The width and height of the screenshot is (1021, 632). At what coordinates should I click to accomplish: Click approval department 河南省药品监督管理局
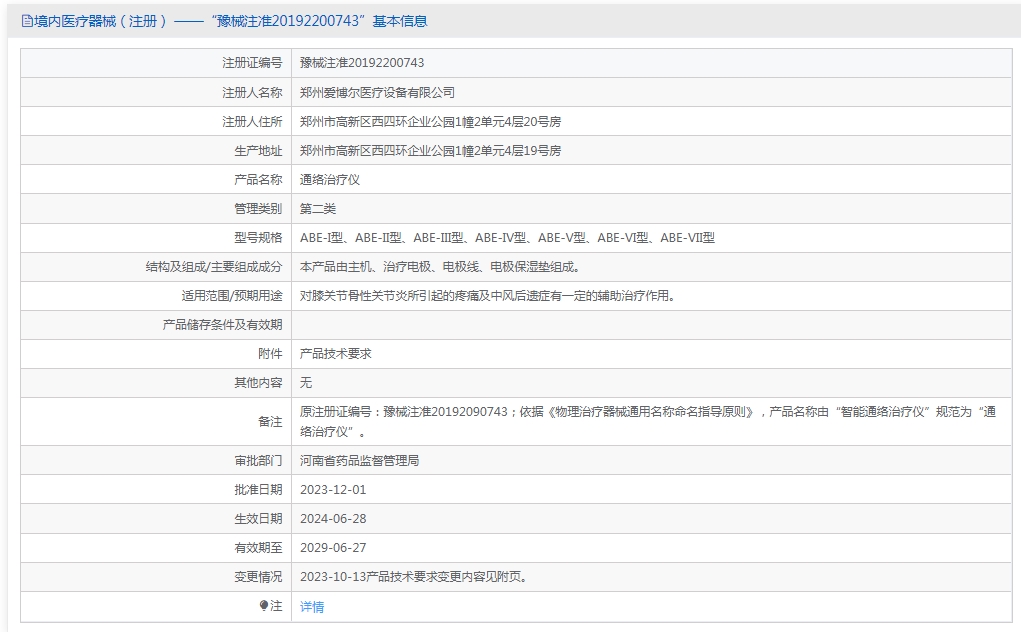[x=359, y=461]
